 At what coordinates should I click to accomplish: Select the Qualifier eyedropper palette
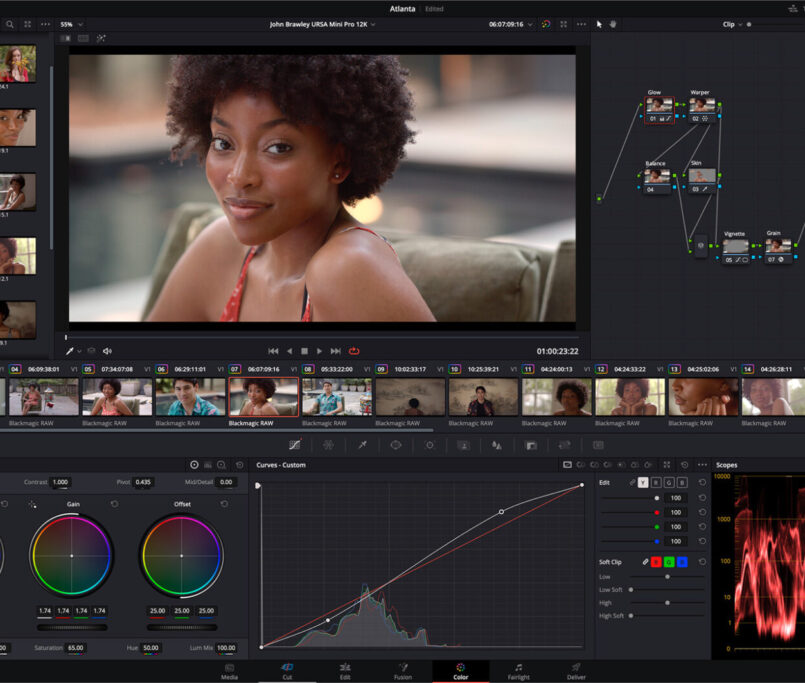(362, 445)
